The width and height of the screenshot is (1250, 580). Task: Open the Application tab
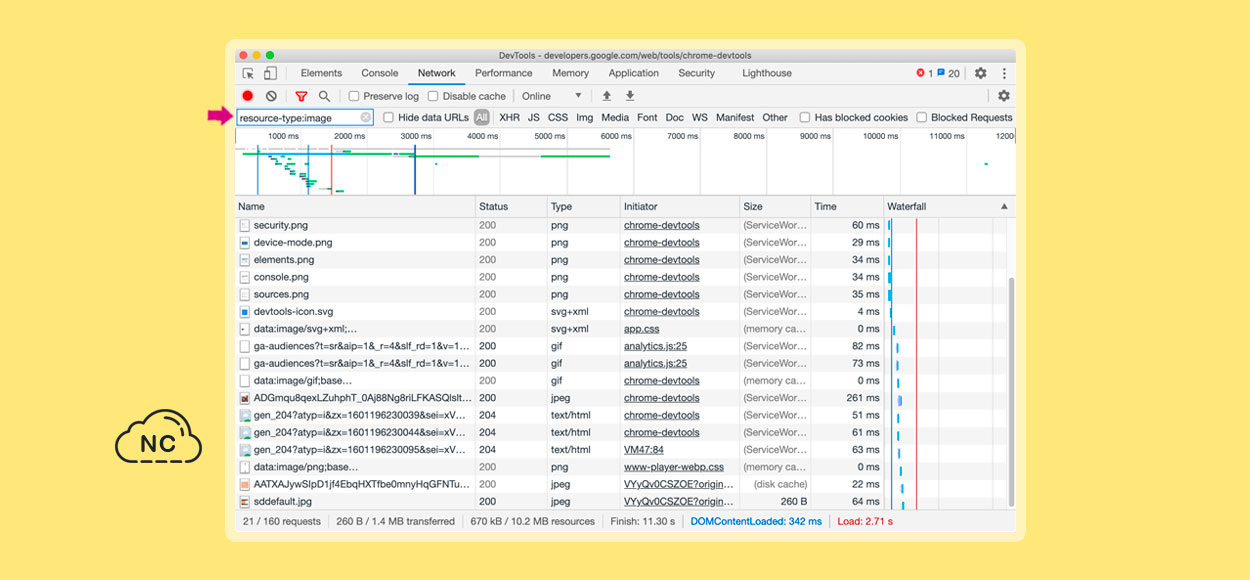(634, 73)
